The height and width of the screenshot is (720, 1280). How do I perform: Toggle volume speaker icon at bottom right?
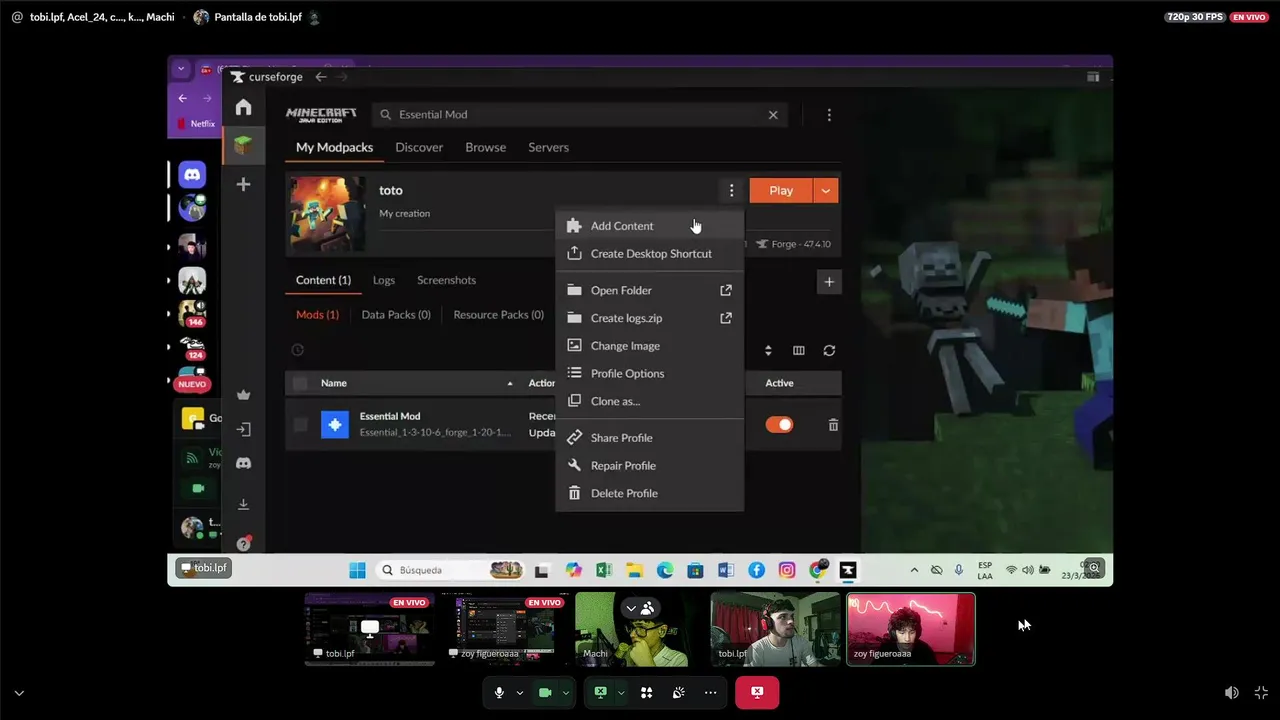coord(1232,692)
